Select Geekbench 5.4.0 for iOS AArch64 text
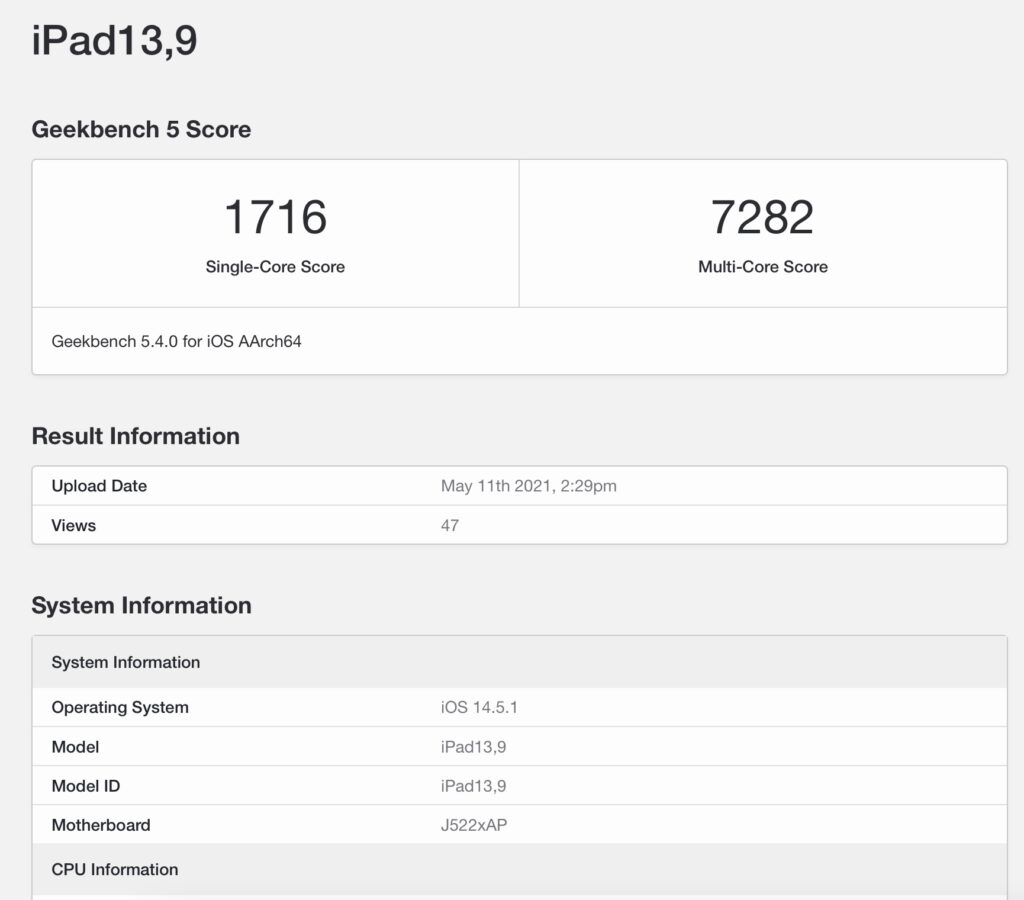Viewport: 1024px width, 900px height. click(x=176, y=341)
